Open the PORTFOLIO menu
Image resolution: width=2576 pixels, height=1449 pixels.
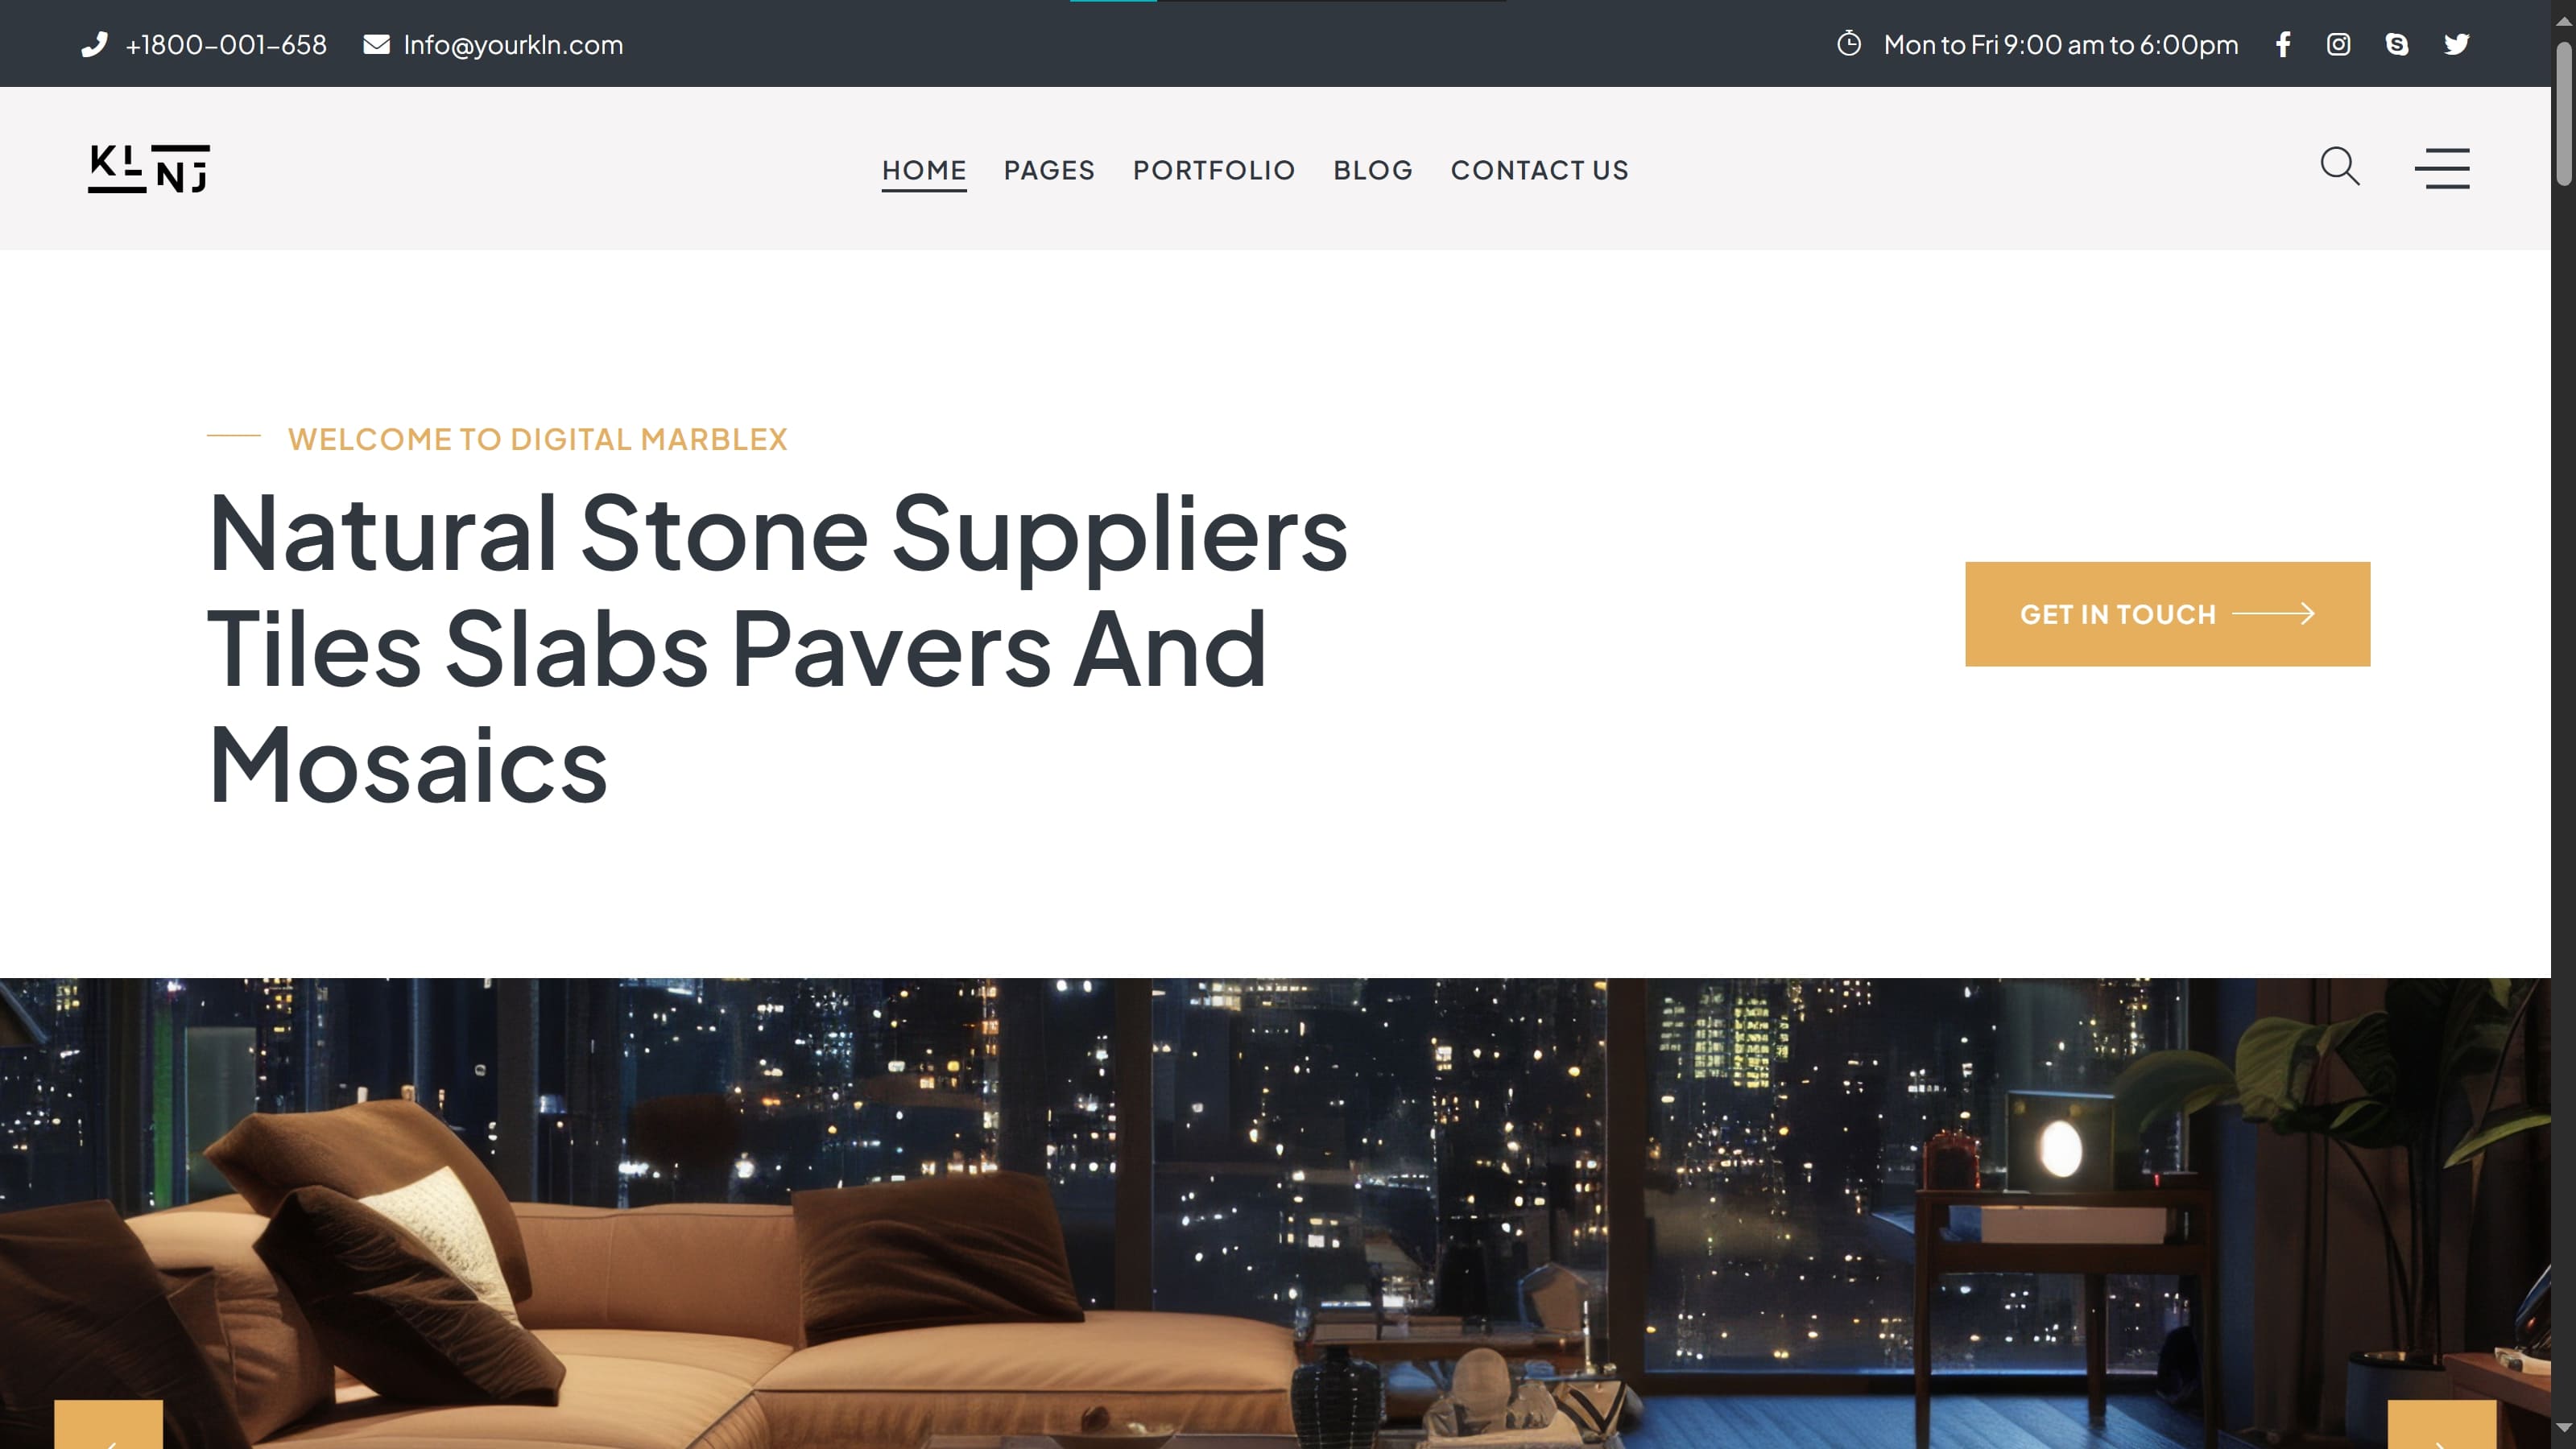(1214, 170)
